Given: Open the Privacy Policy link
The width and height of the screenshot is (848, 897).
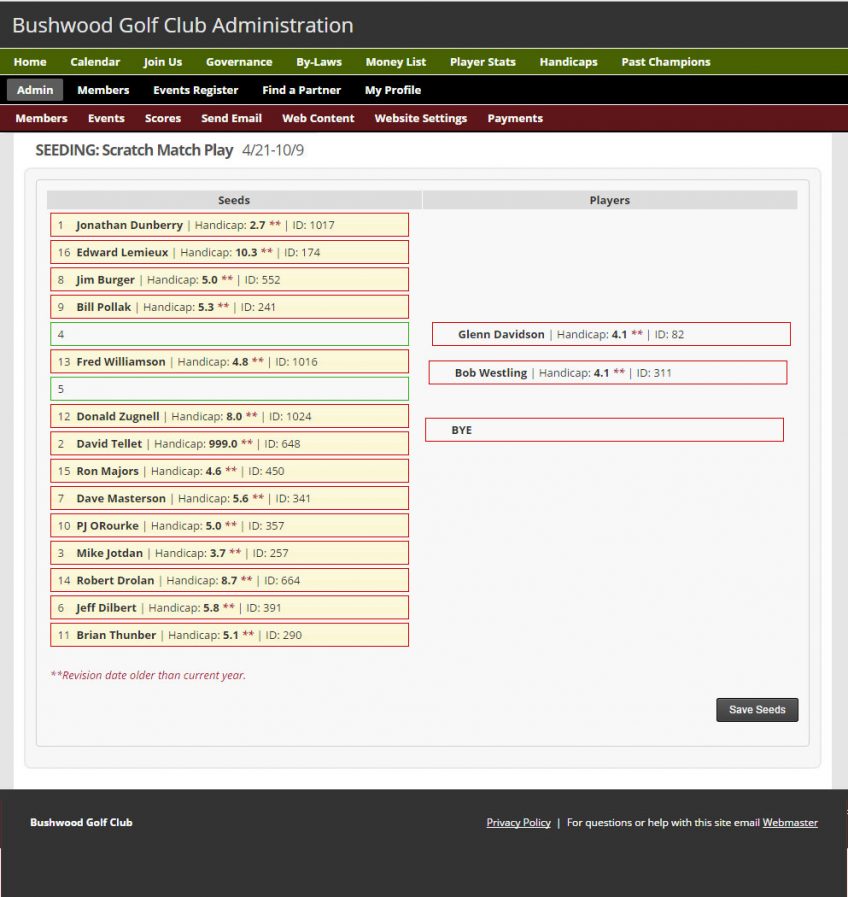Looking at the screenshot, I should click(x=518, y=822).
